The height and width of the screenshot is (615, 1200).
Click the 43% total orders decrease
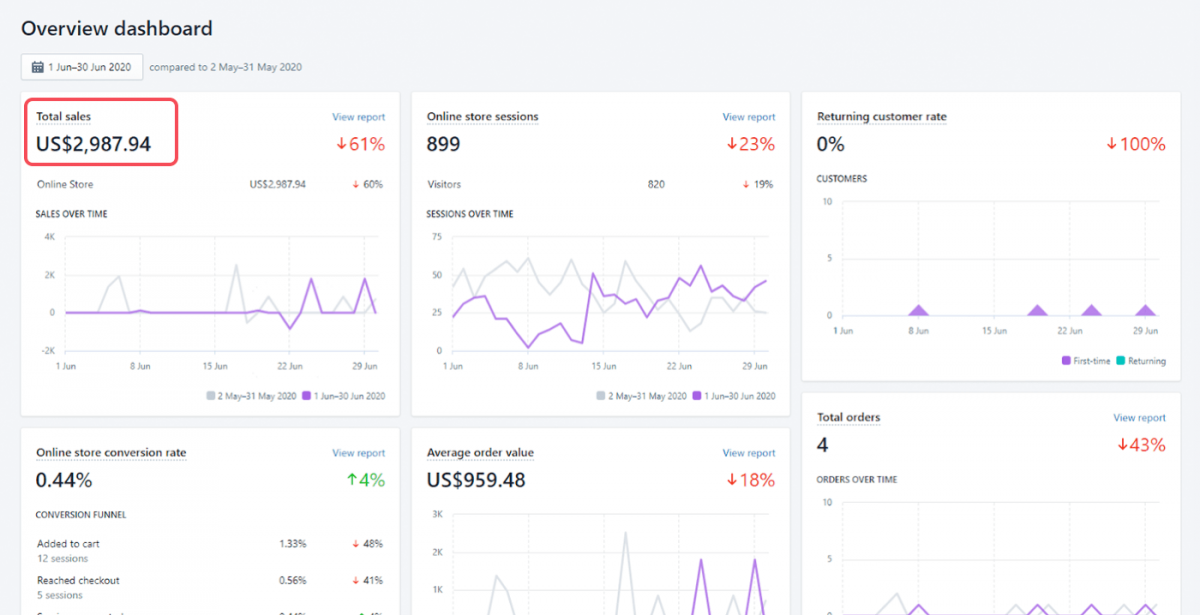(1141, 445)
